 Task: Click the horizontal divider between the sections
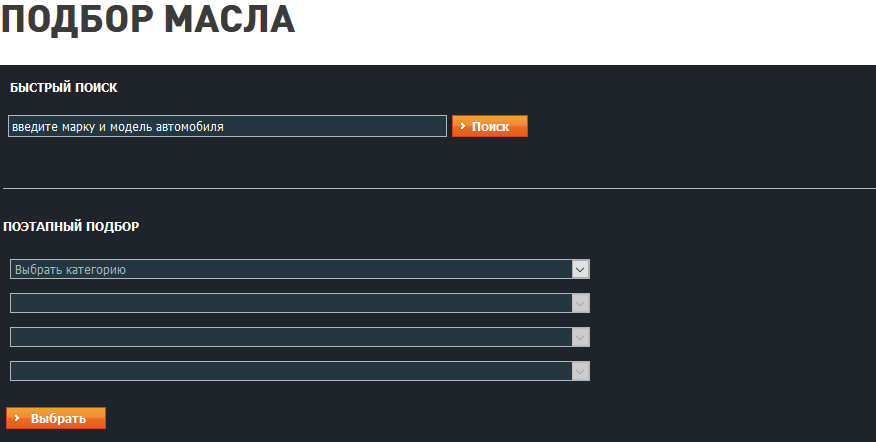click(x=438, y=188)
